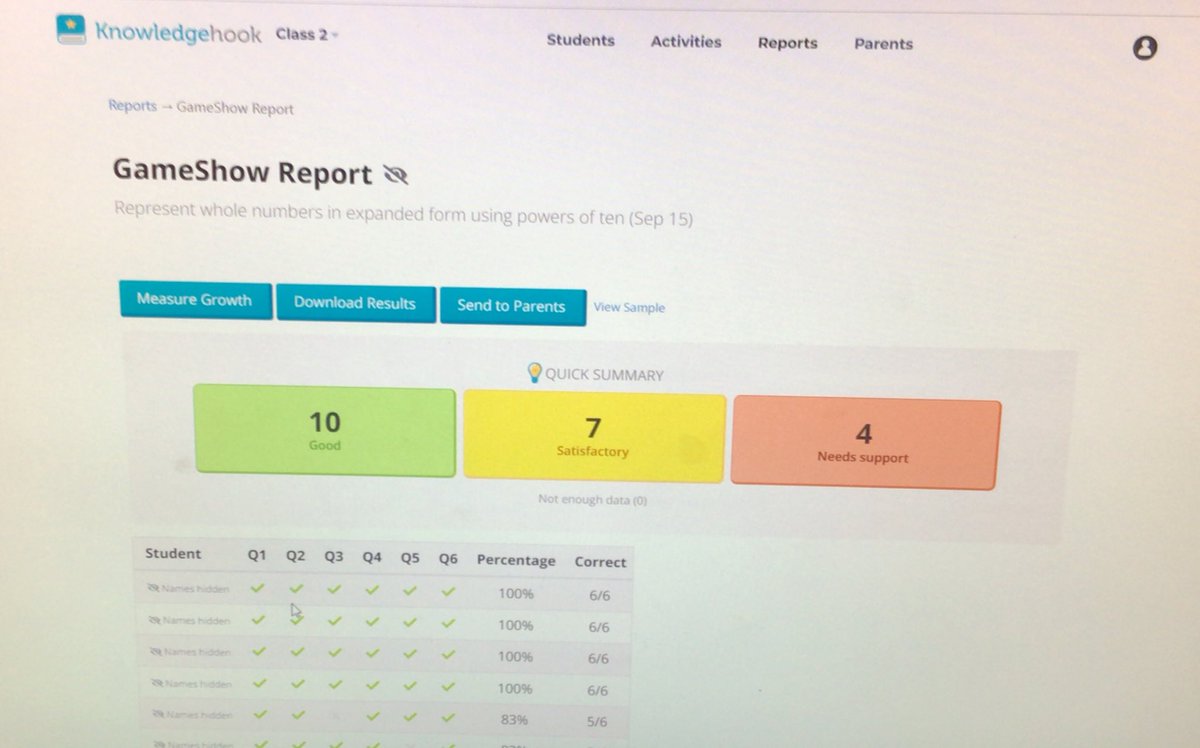Open the user profile avatar icon
1200x748 pixels.
tap(1145, 48)
